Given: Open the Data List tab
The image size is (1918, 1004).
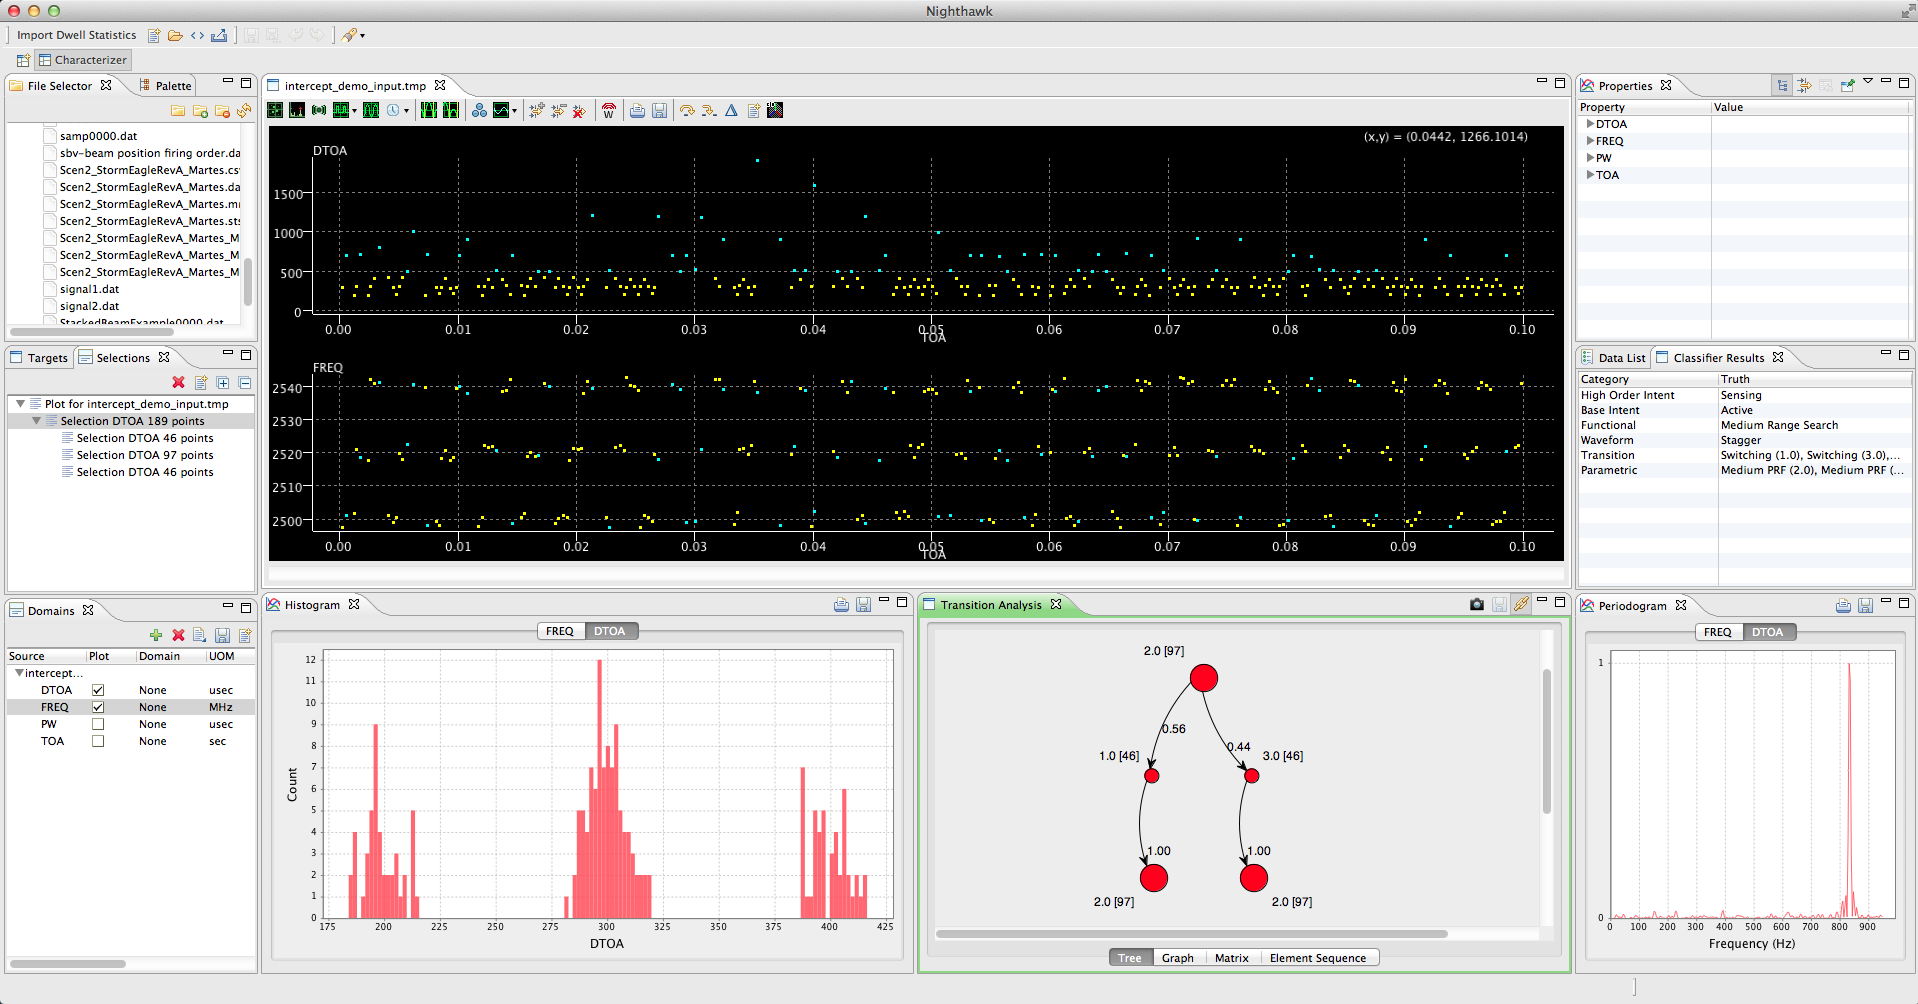Looking at the screenshot, I should point(1620,358).
